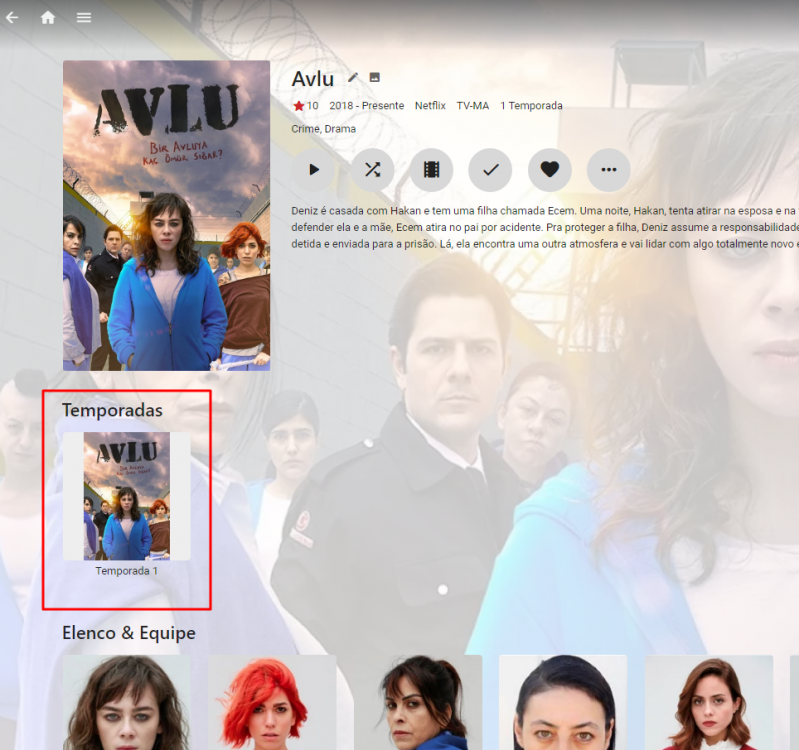Viewport: 799px width, 750px height.
Task: Open cast member with ponytail and blue collar
Action: (418, 702)
